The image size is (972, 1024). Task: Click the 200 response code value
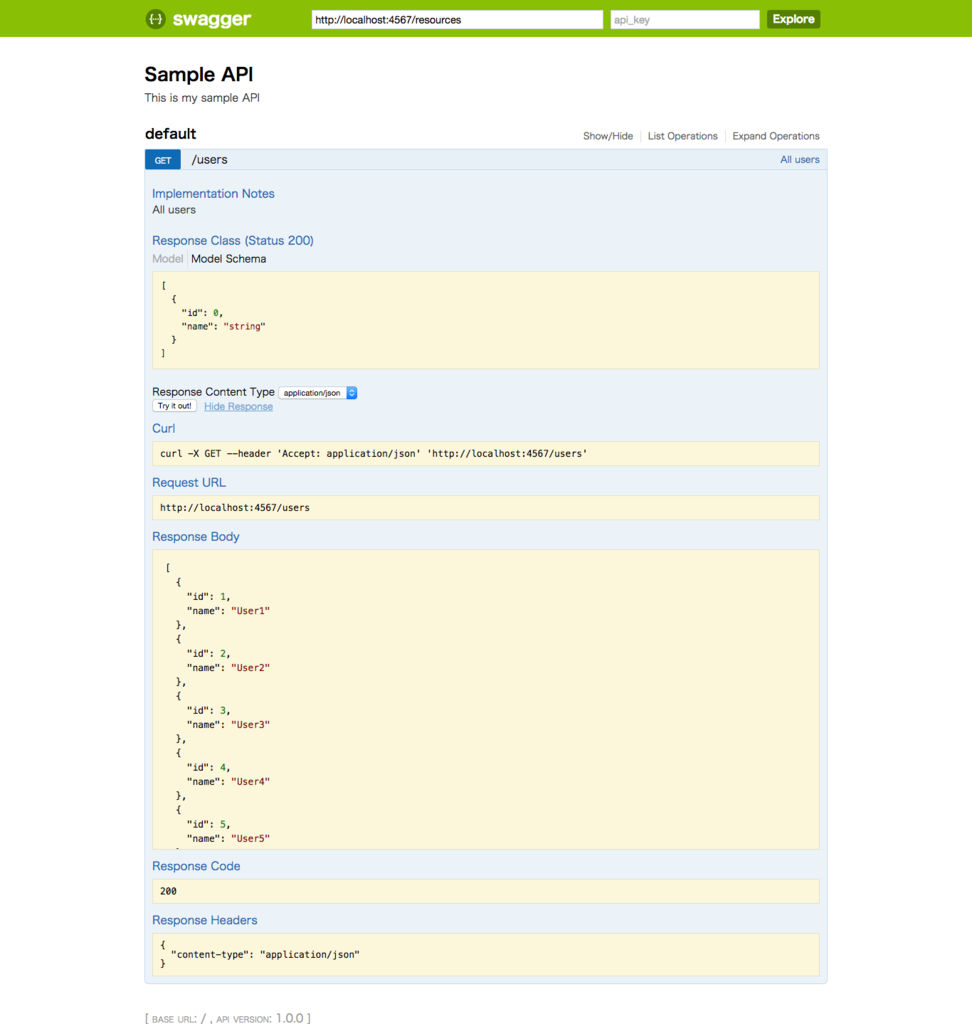pyautogui.click(x=169, y=891)
